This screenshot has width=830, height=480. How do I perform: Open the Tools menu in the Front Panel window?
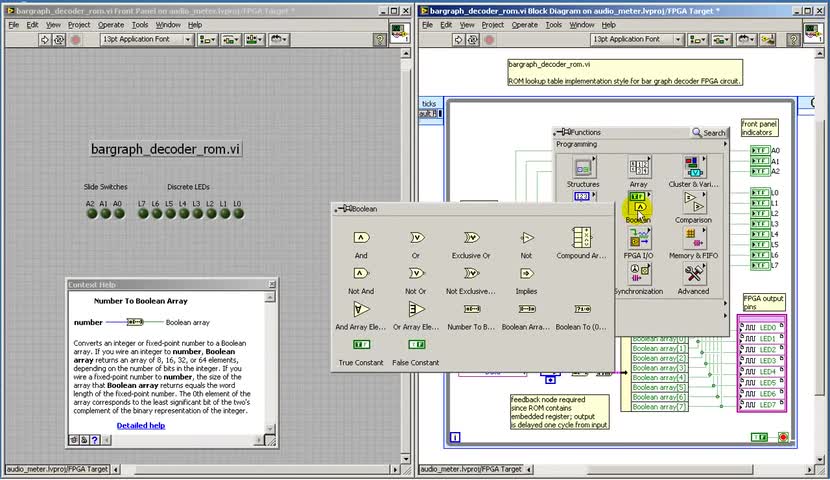139,24
